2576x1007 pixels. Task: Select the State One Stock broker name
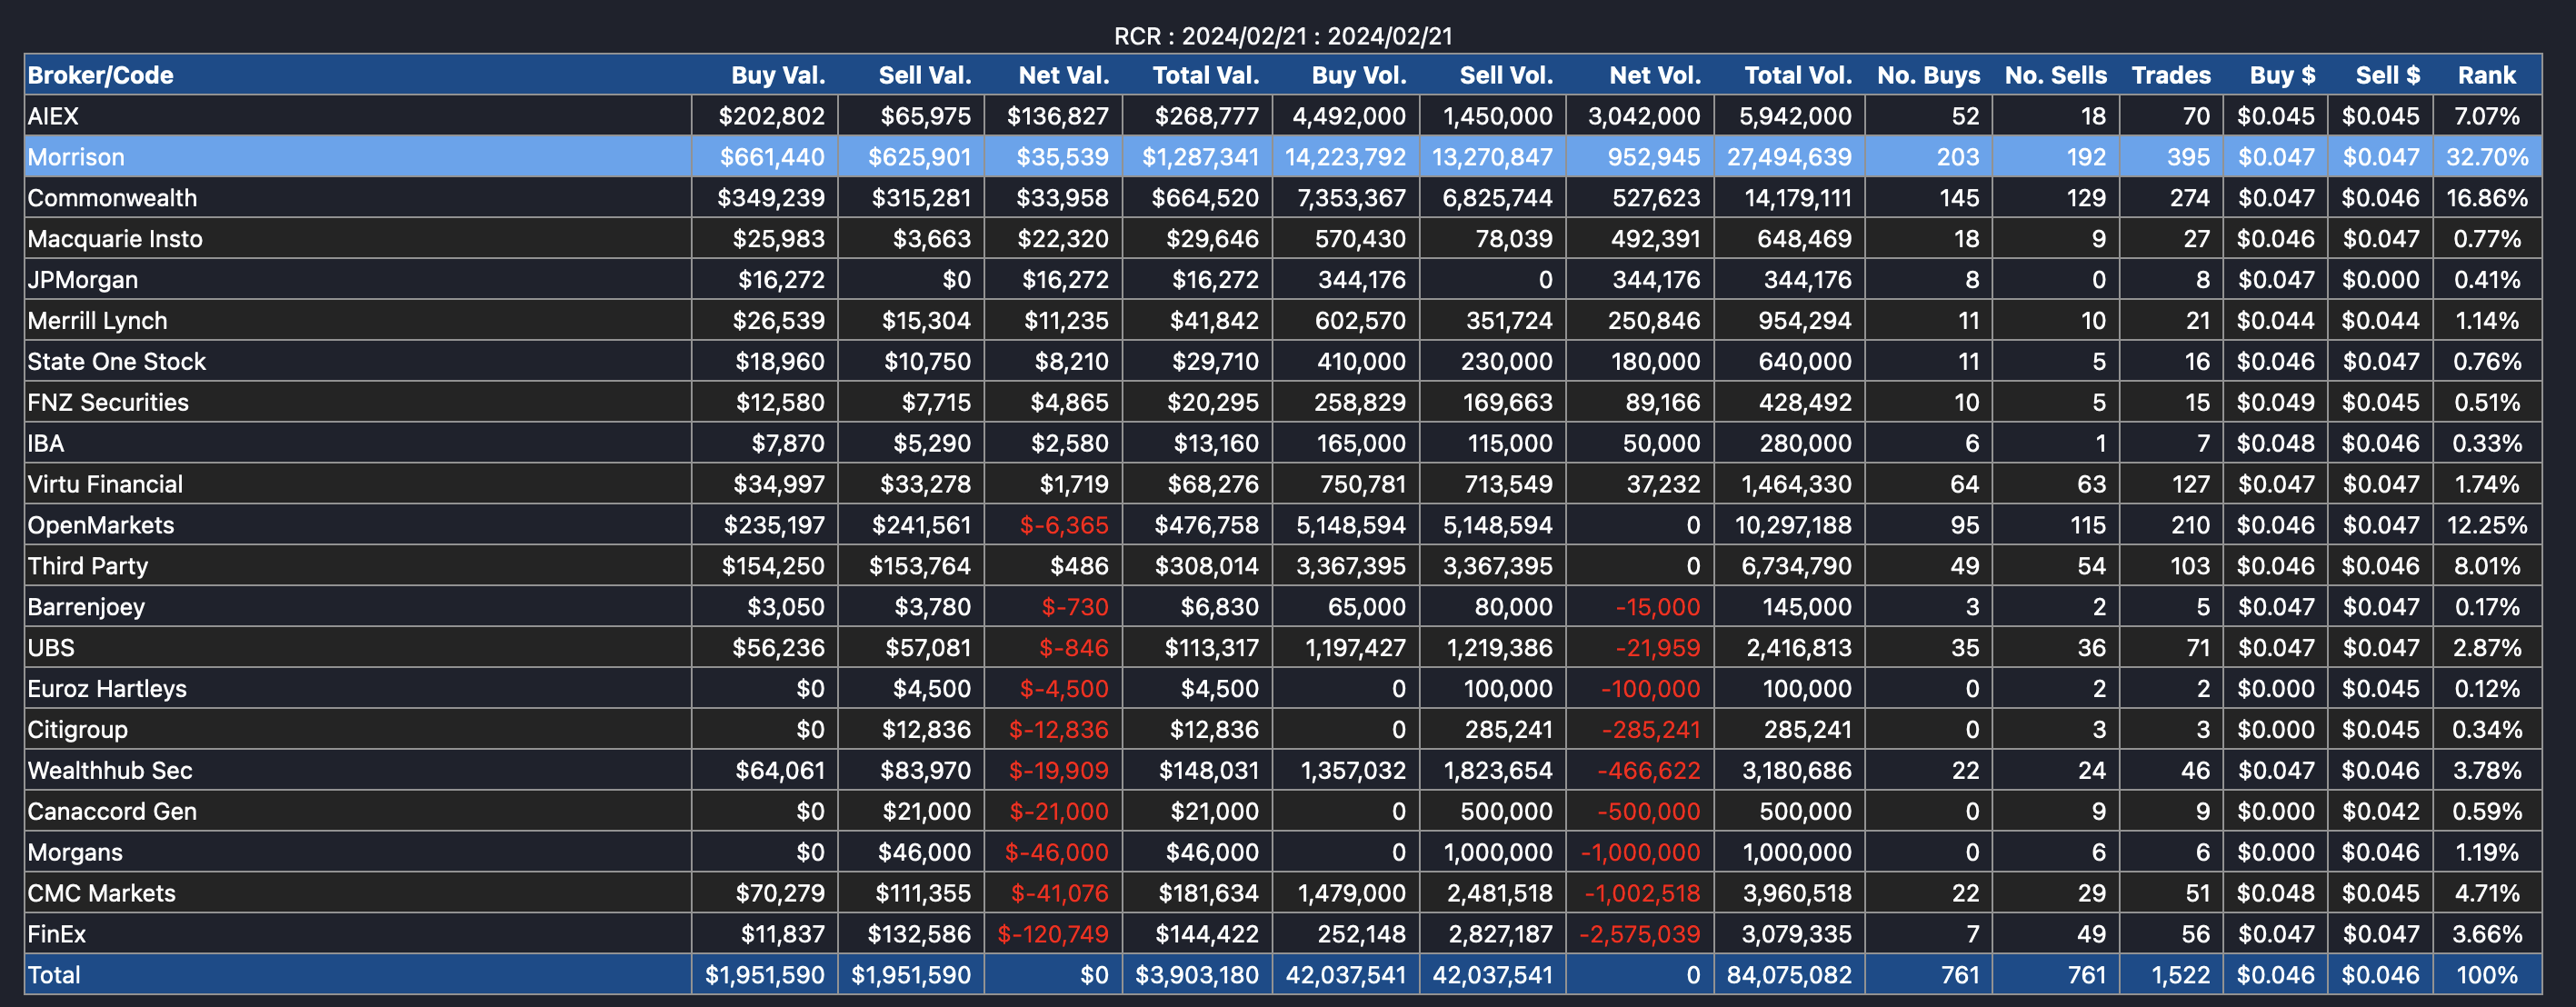(x=117, y=362)
